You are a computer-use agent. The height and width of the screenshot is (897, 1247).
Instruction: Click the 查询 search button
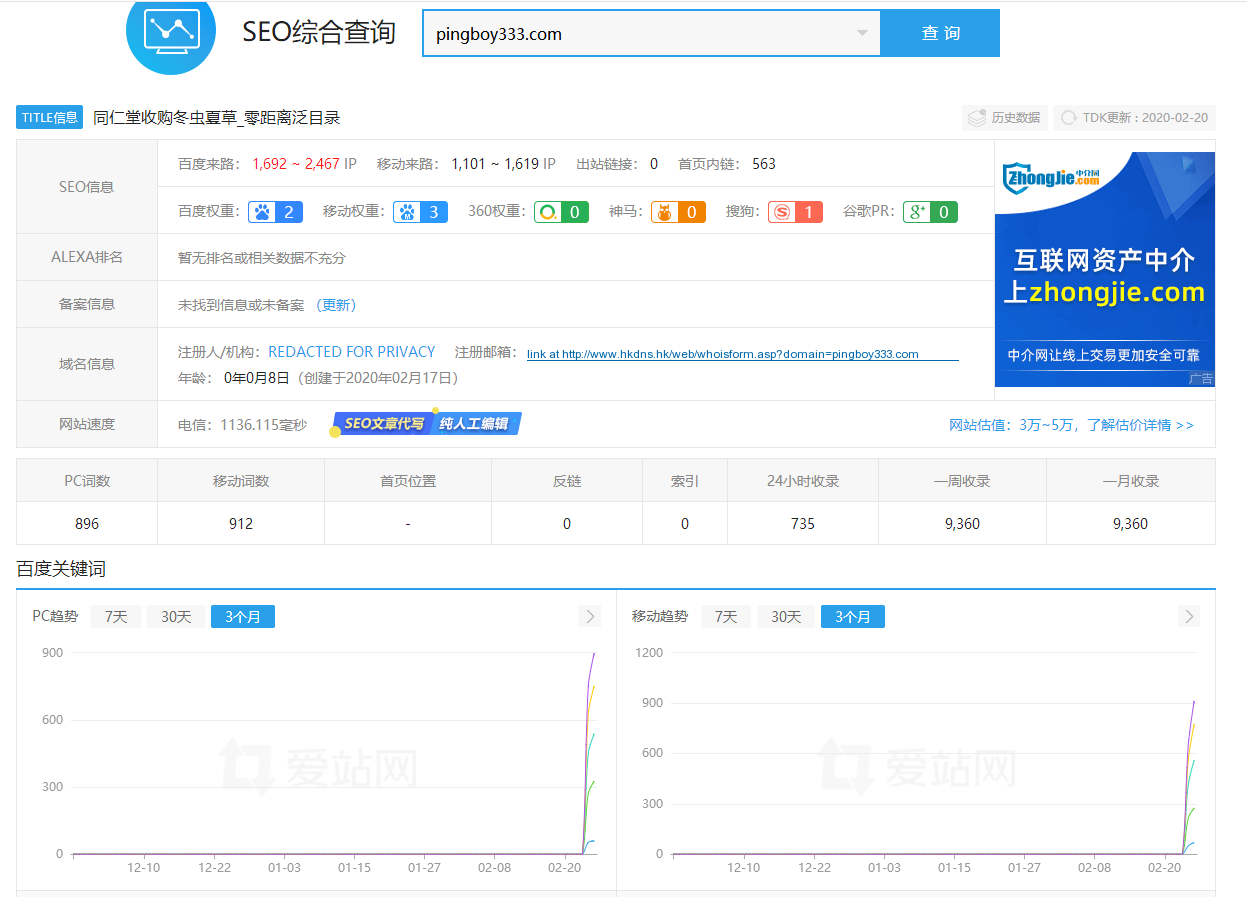[x=940, y=34]
